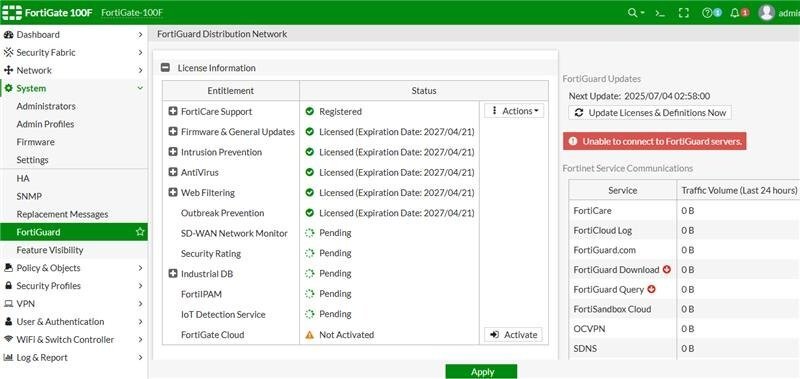The height and width of the screenshot is (379, 800).
Task: Open the CLI console icon
Action: pos(660,13)
